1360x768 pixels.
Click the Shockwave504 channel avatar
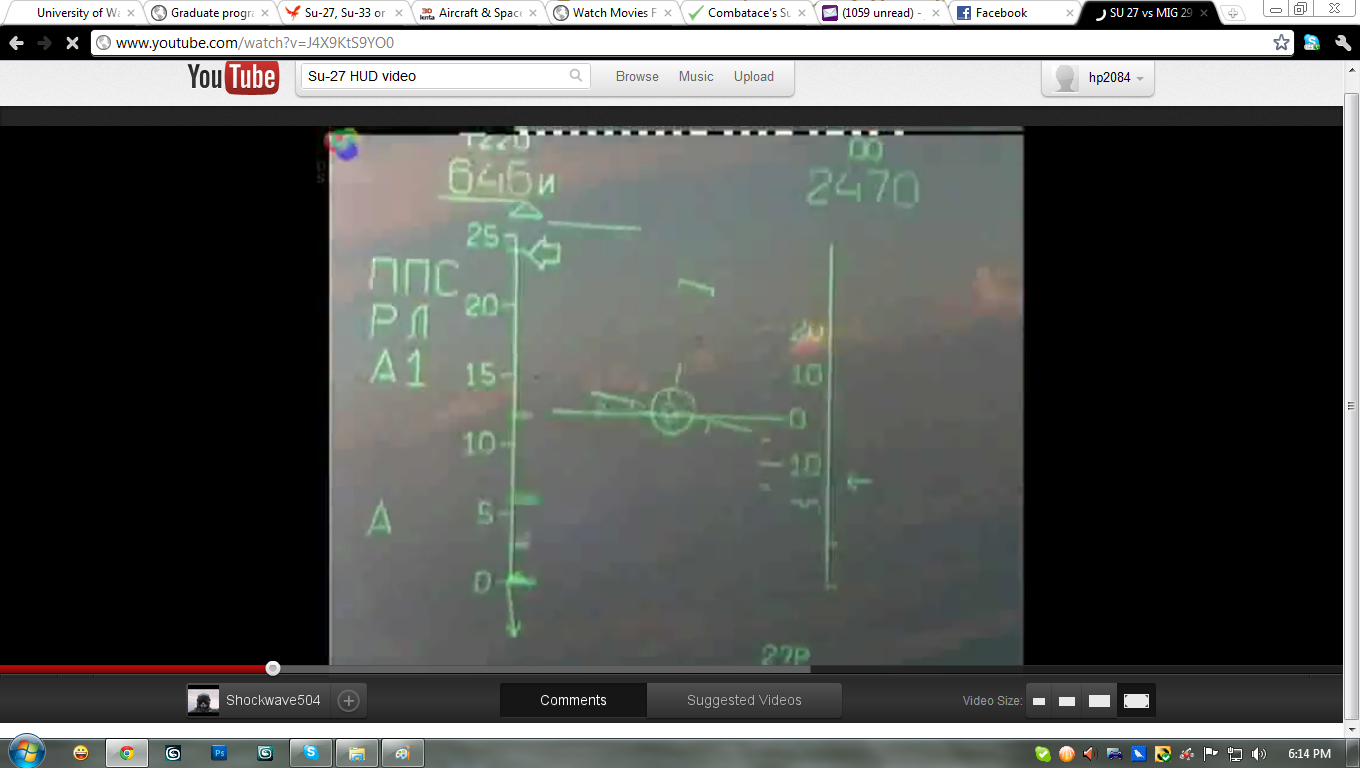coord(203,701)
